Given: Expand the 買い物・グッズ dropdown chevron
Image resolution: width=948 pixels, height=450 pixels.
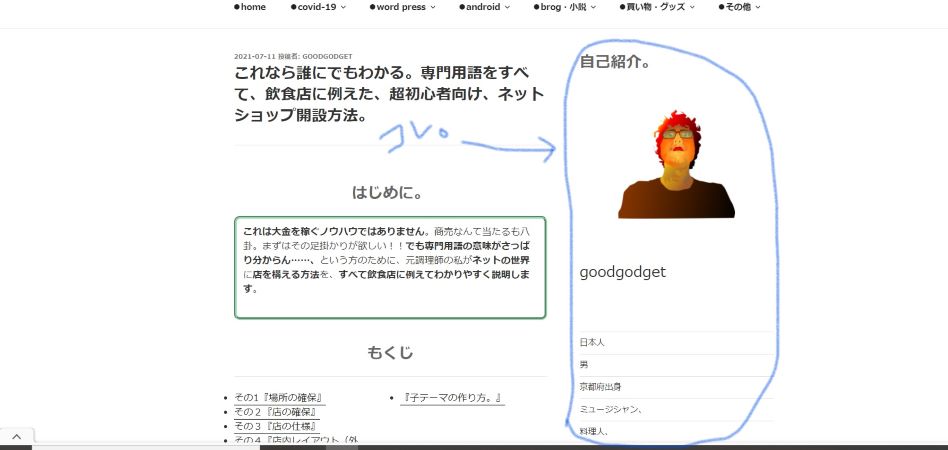Looking at the screenshot, I should point(692,7).
